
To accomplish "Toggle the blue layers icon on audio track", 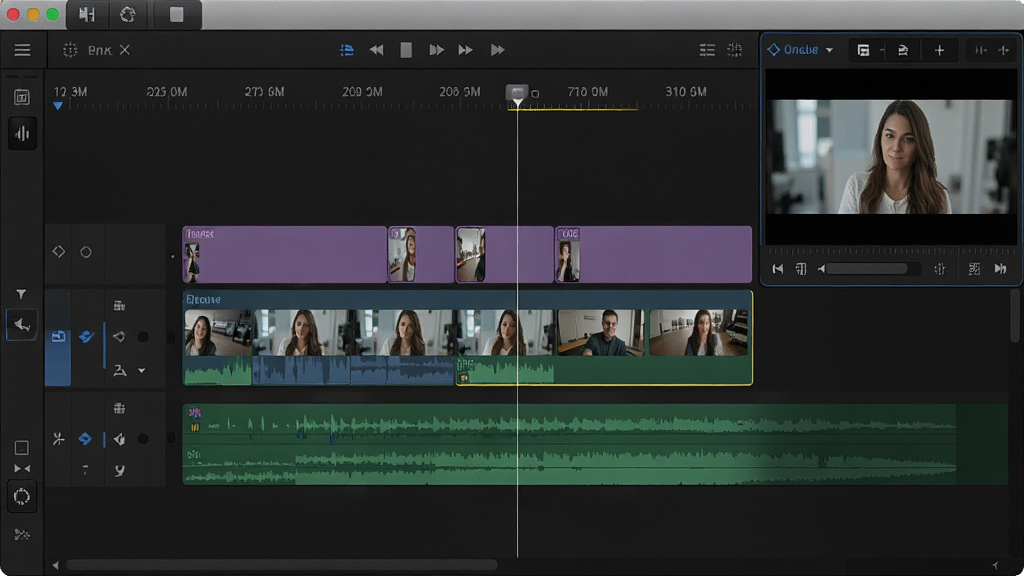I will pyautogui.click(x=85, y=439).
